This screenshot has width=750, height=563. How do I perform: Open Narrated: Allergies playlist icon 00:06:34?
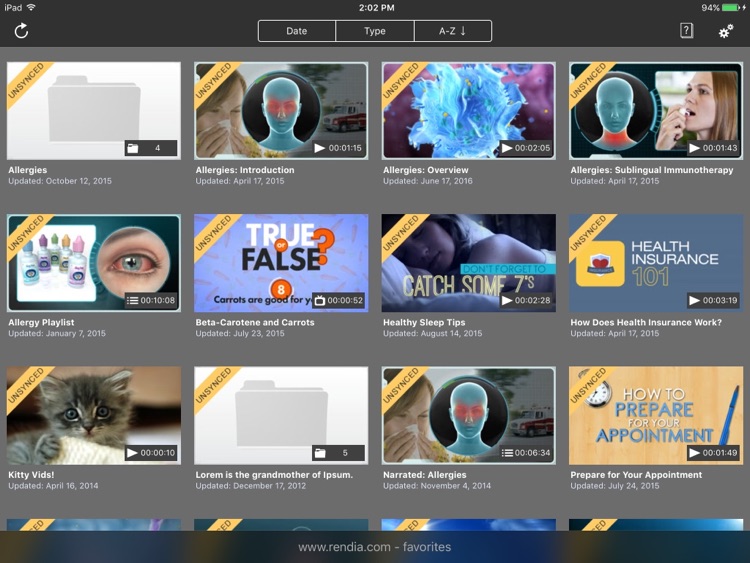pyautogui.click(x=526, y=453)
